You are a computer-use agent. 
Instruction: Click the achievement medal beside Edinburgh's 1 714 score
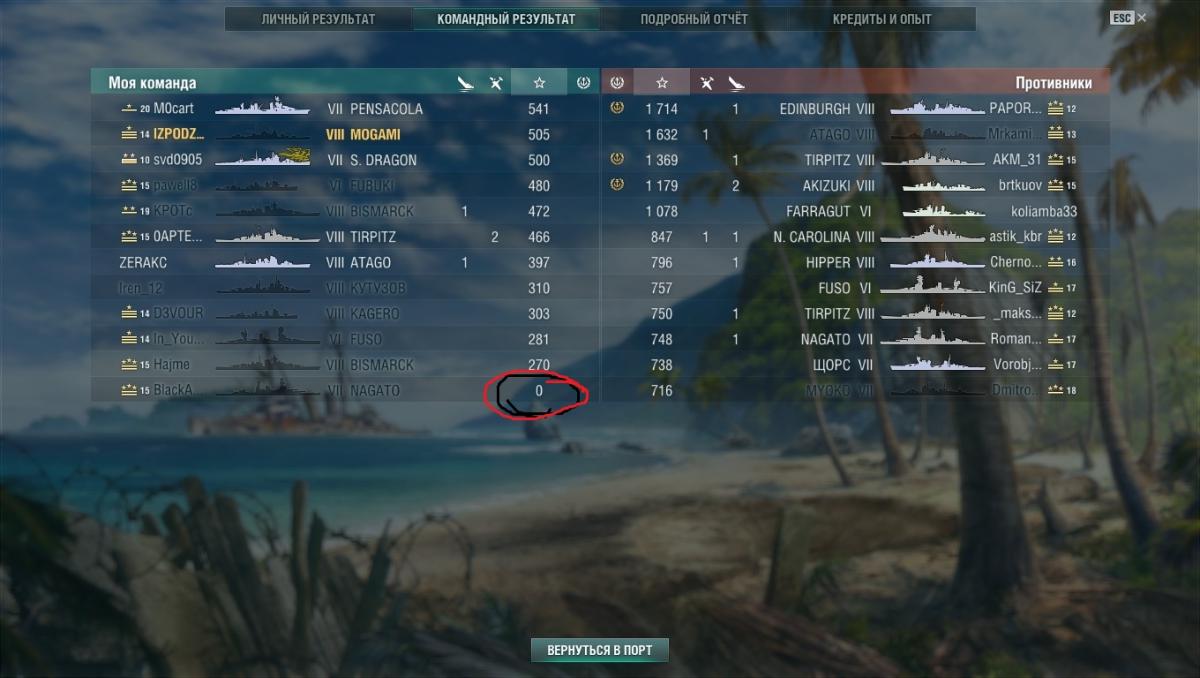pos(616,108)
